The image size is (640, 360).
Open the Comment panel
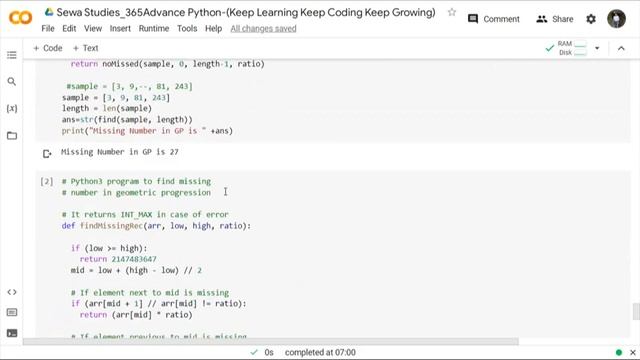coord(493,19)
